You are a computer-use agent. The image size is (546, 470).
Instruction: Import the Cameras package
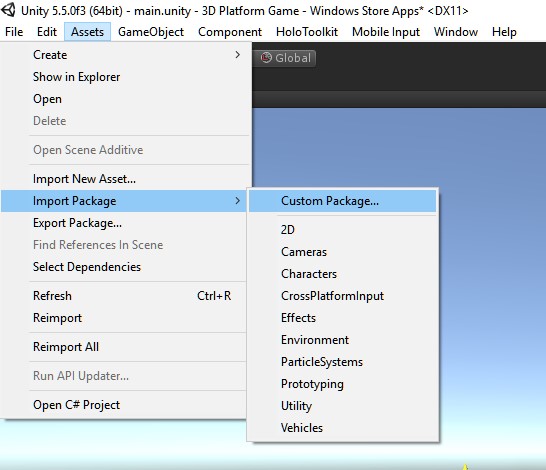point(343,252)
